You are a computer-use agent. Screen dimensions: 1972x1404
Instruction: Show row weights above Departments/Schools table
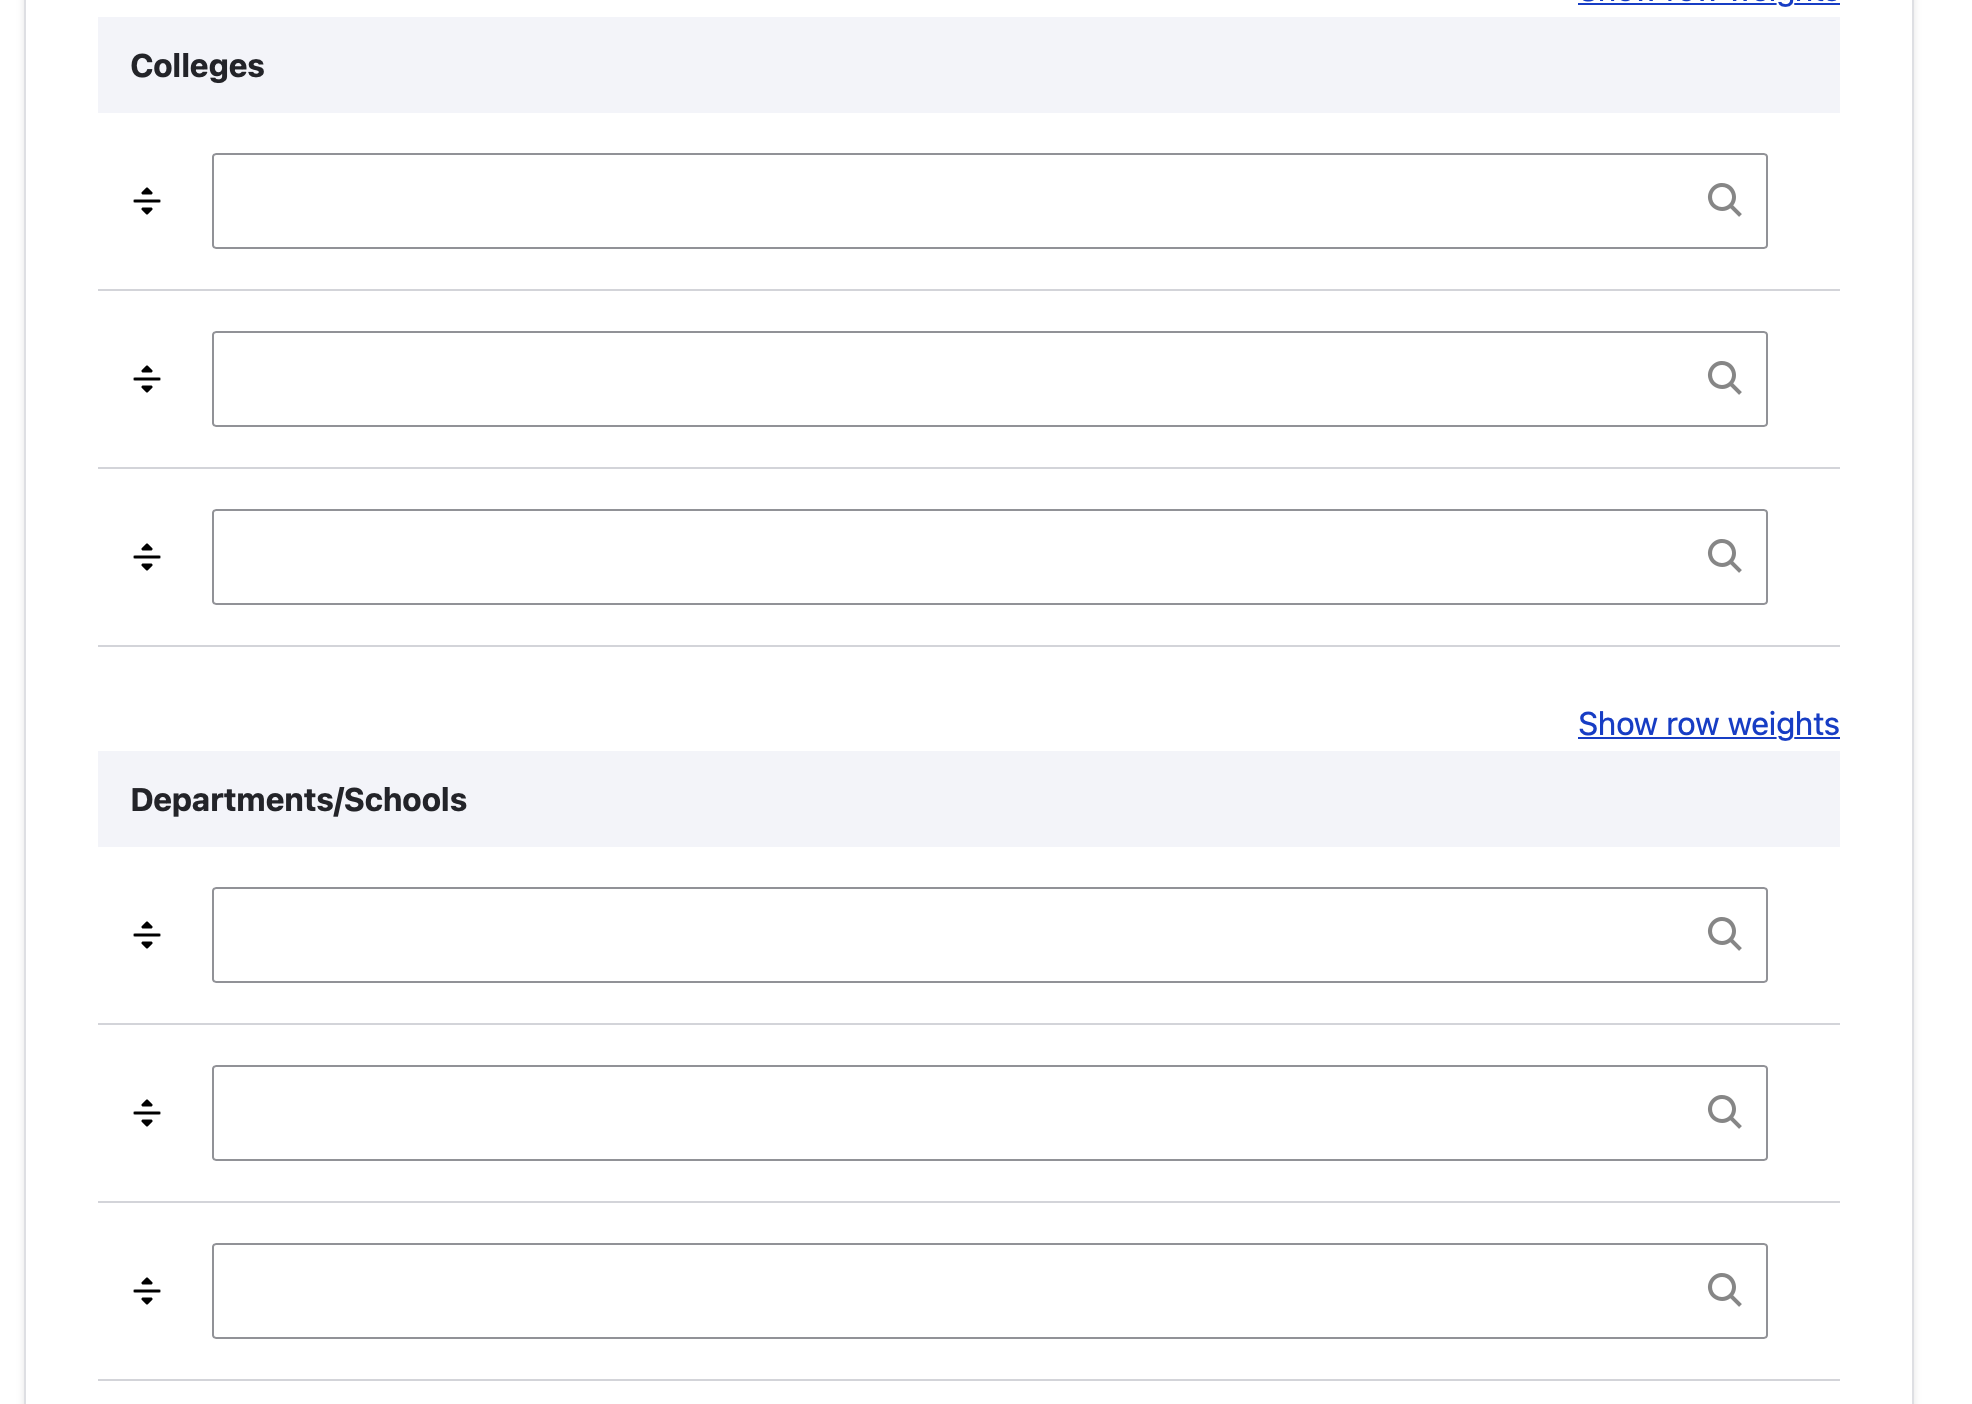(1708, 724)
